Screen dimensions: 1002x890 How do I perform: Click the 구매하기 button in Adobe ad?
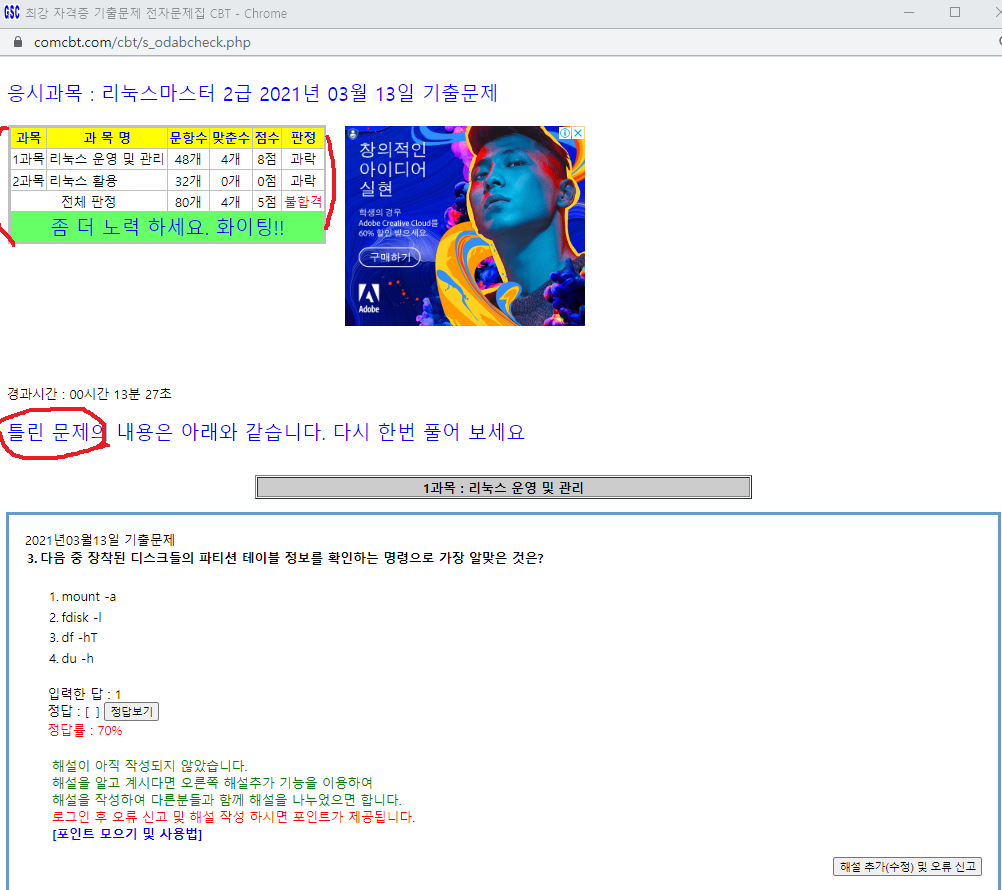(x=390, y=257)
